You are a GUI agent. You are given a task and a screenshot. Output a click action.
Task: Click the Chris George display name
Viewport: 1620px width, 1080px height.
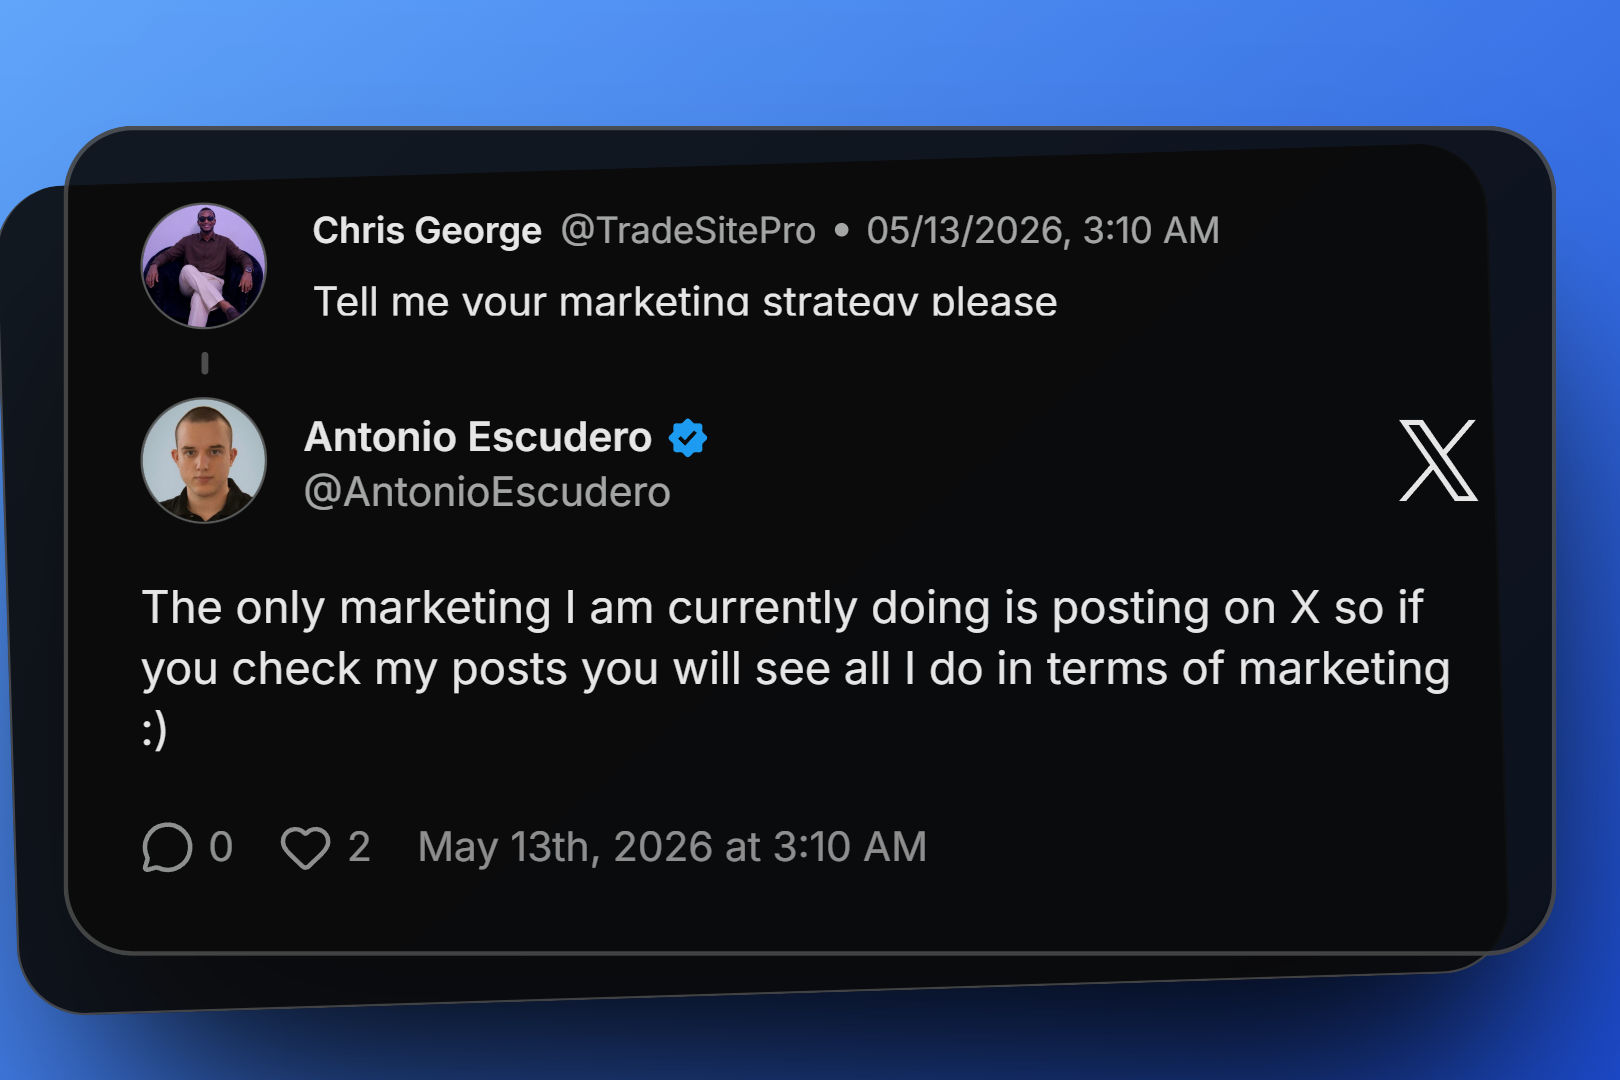click(427, 231)
